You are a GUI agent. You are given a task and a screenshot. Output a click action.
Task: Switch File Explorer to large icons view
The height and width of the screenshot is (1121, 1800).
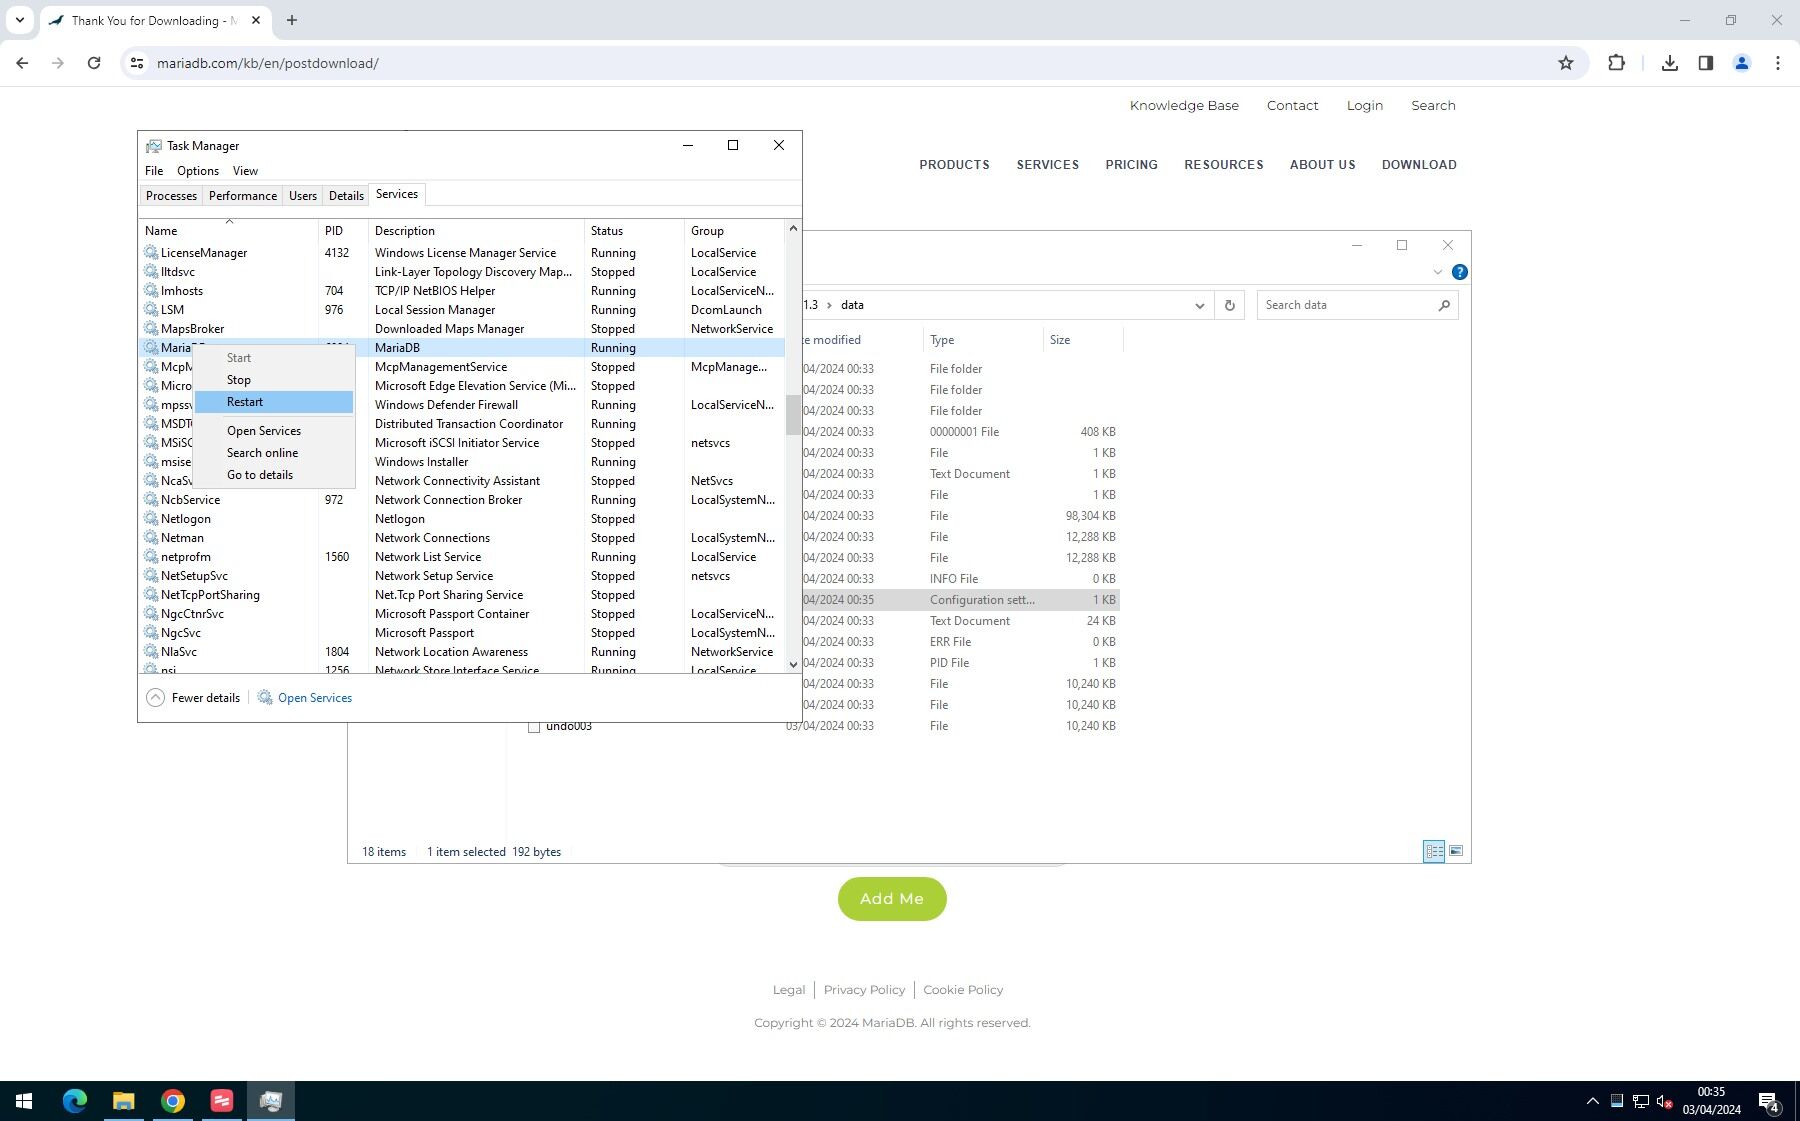(1456, 851)
